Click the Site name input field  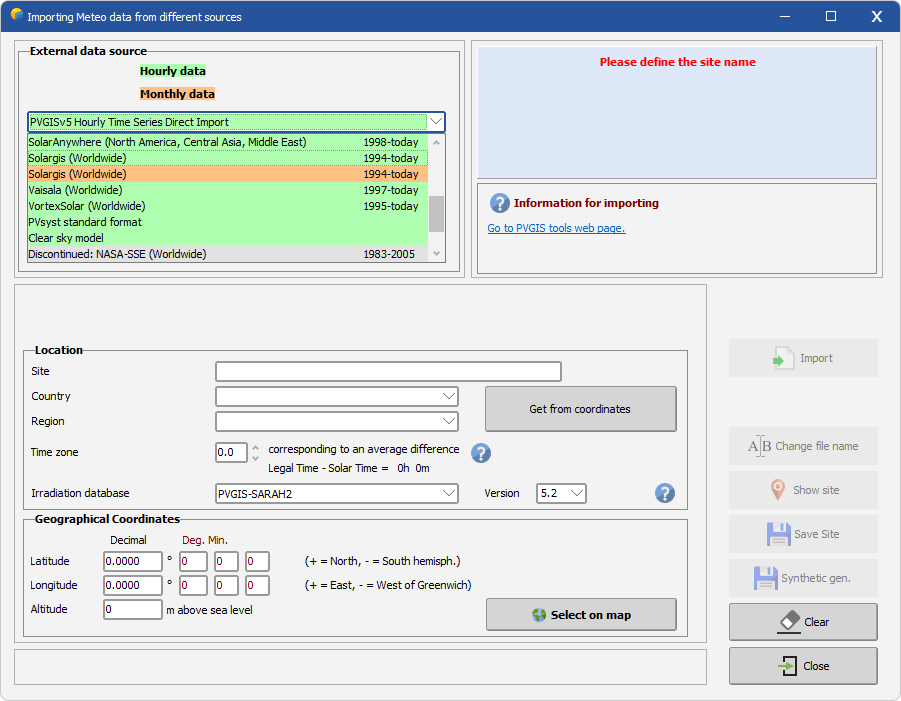[388, 372]
